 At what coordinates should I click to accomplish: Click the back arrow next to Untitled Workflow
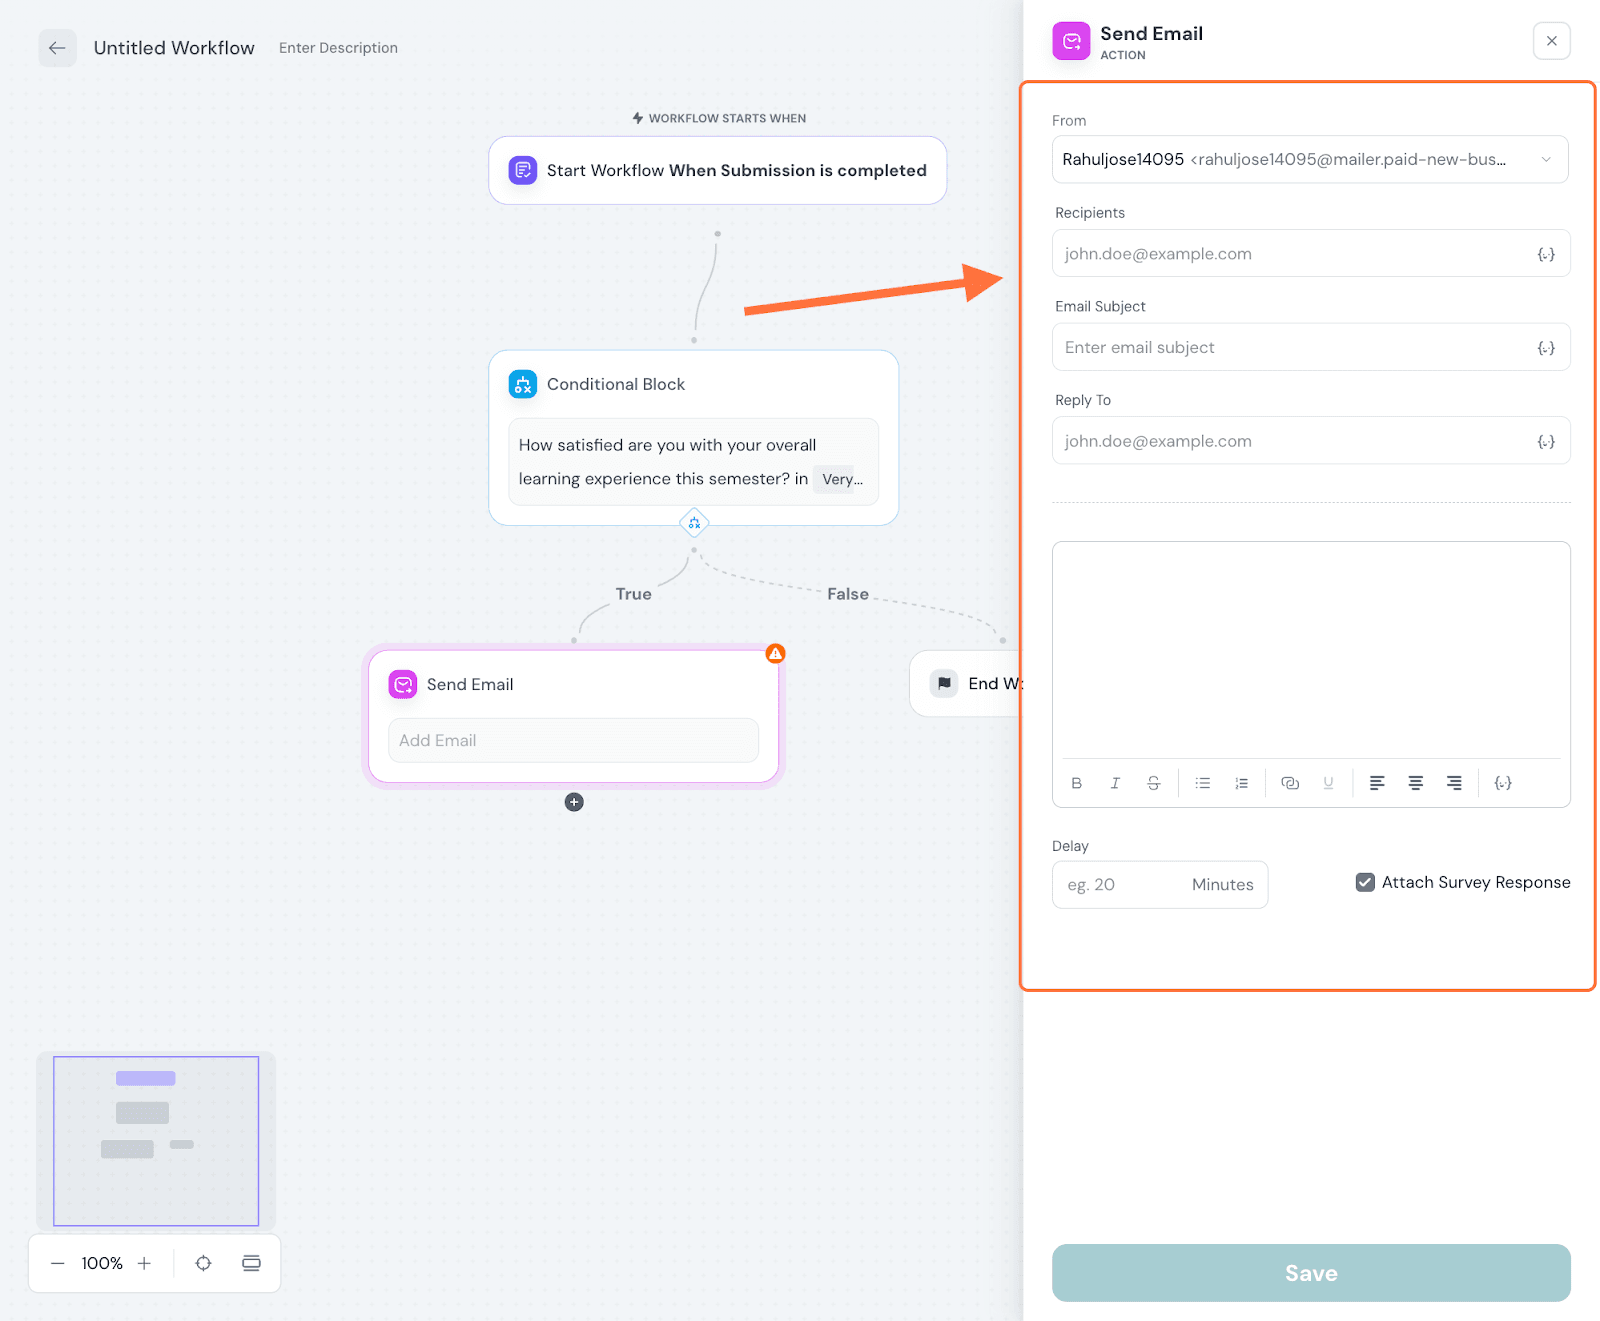pos(57,48)
